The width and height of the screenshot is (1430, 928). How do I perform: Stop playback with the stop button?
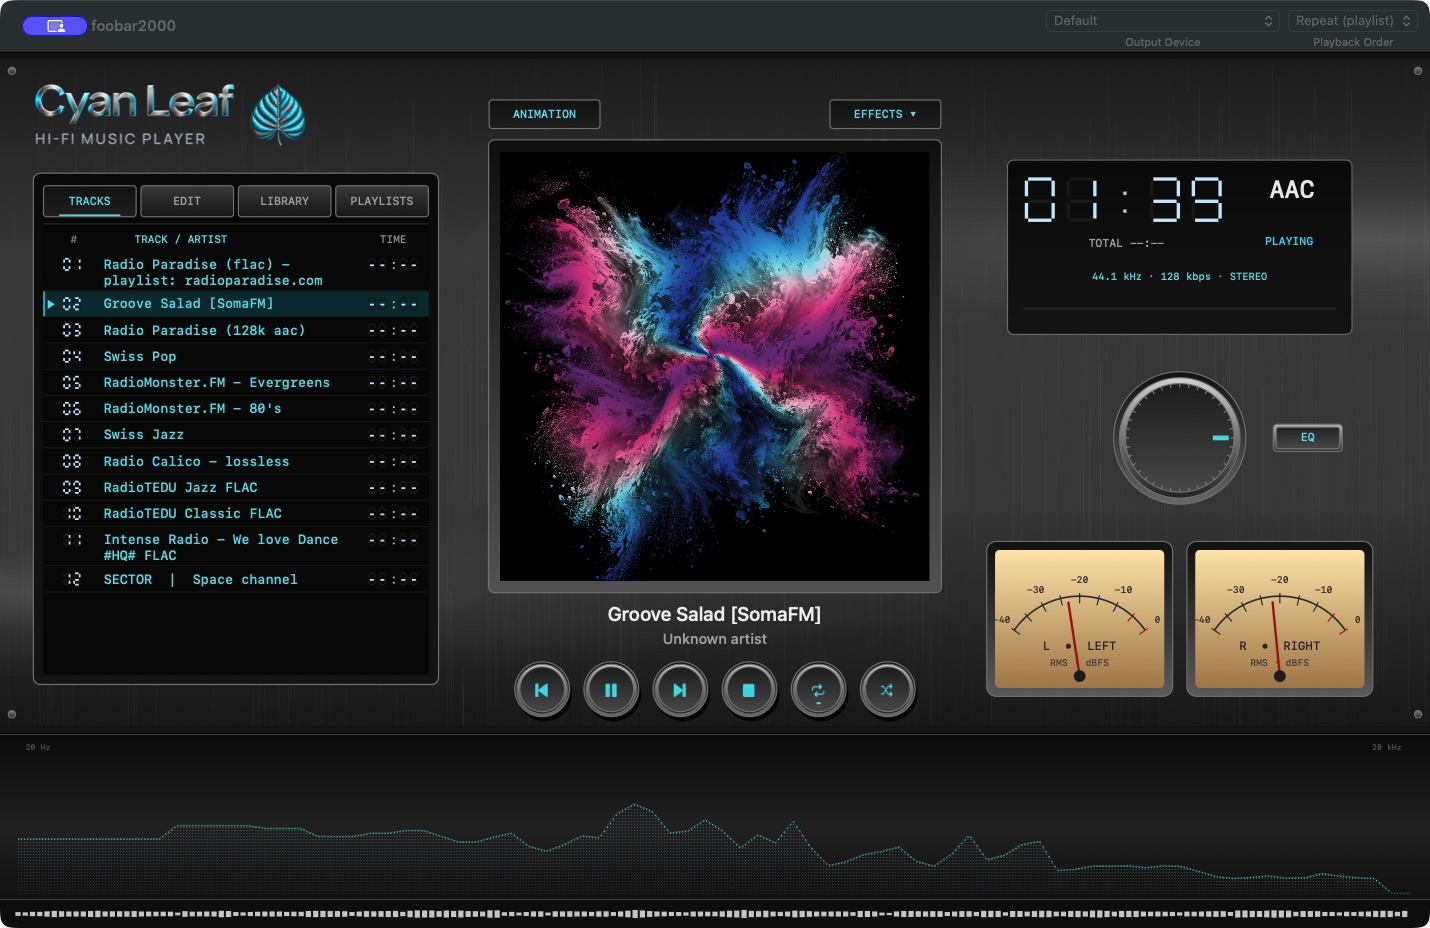click(x=749, y=690)
